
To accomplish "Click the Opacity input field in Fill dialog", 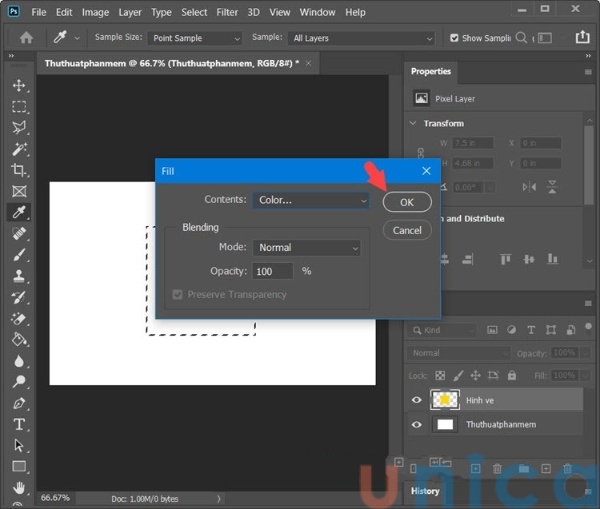I will (x=273, y=271).
